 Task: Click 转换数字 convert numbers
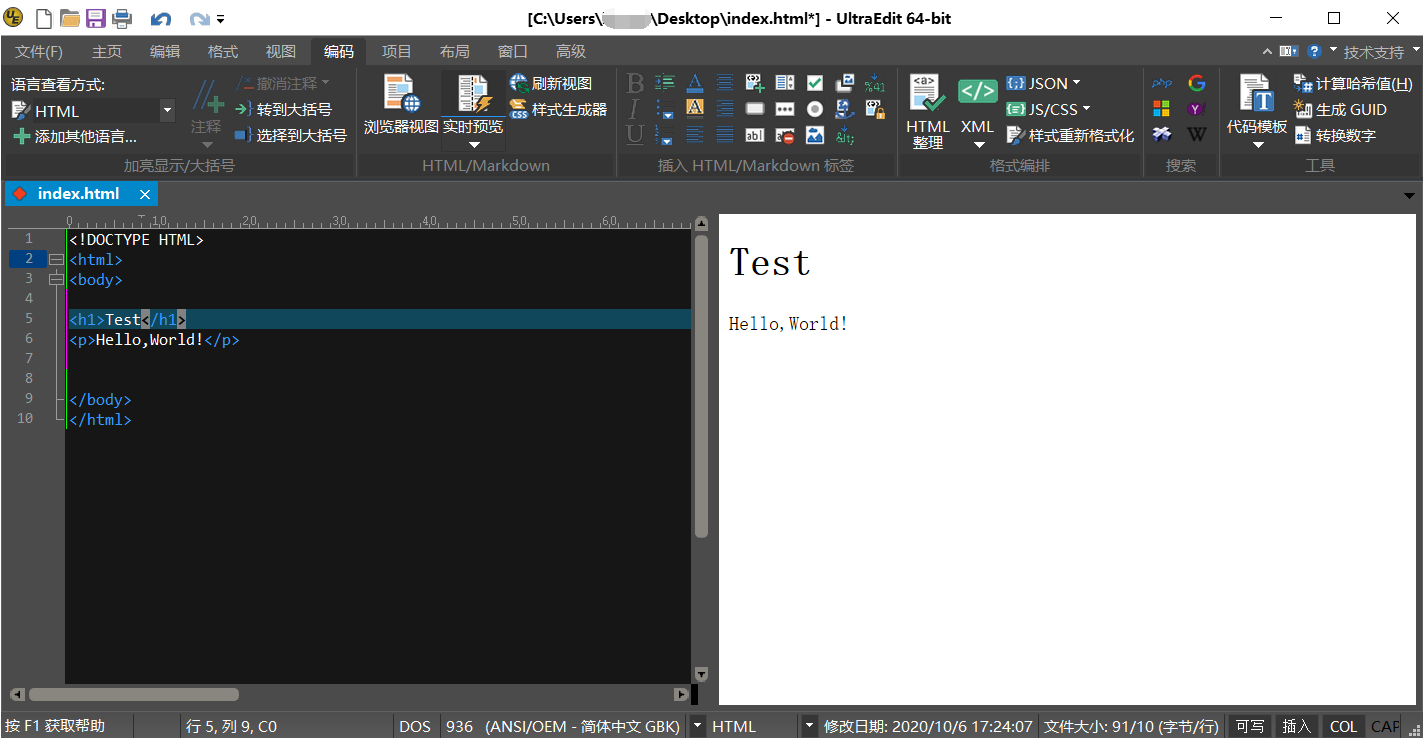1335,135
